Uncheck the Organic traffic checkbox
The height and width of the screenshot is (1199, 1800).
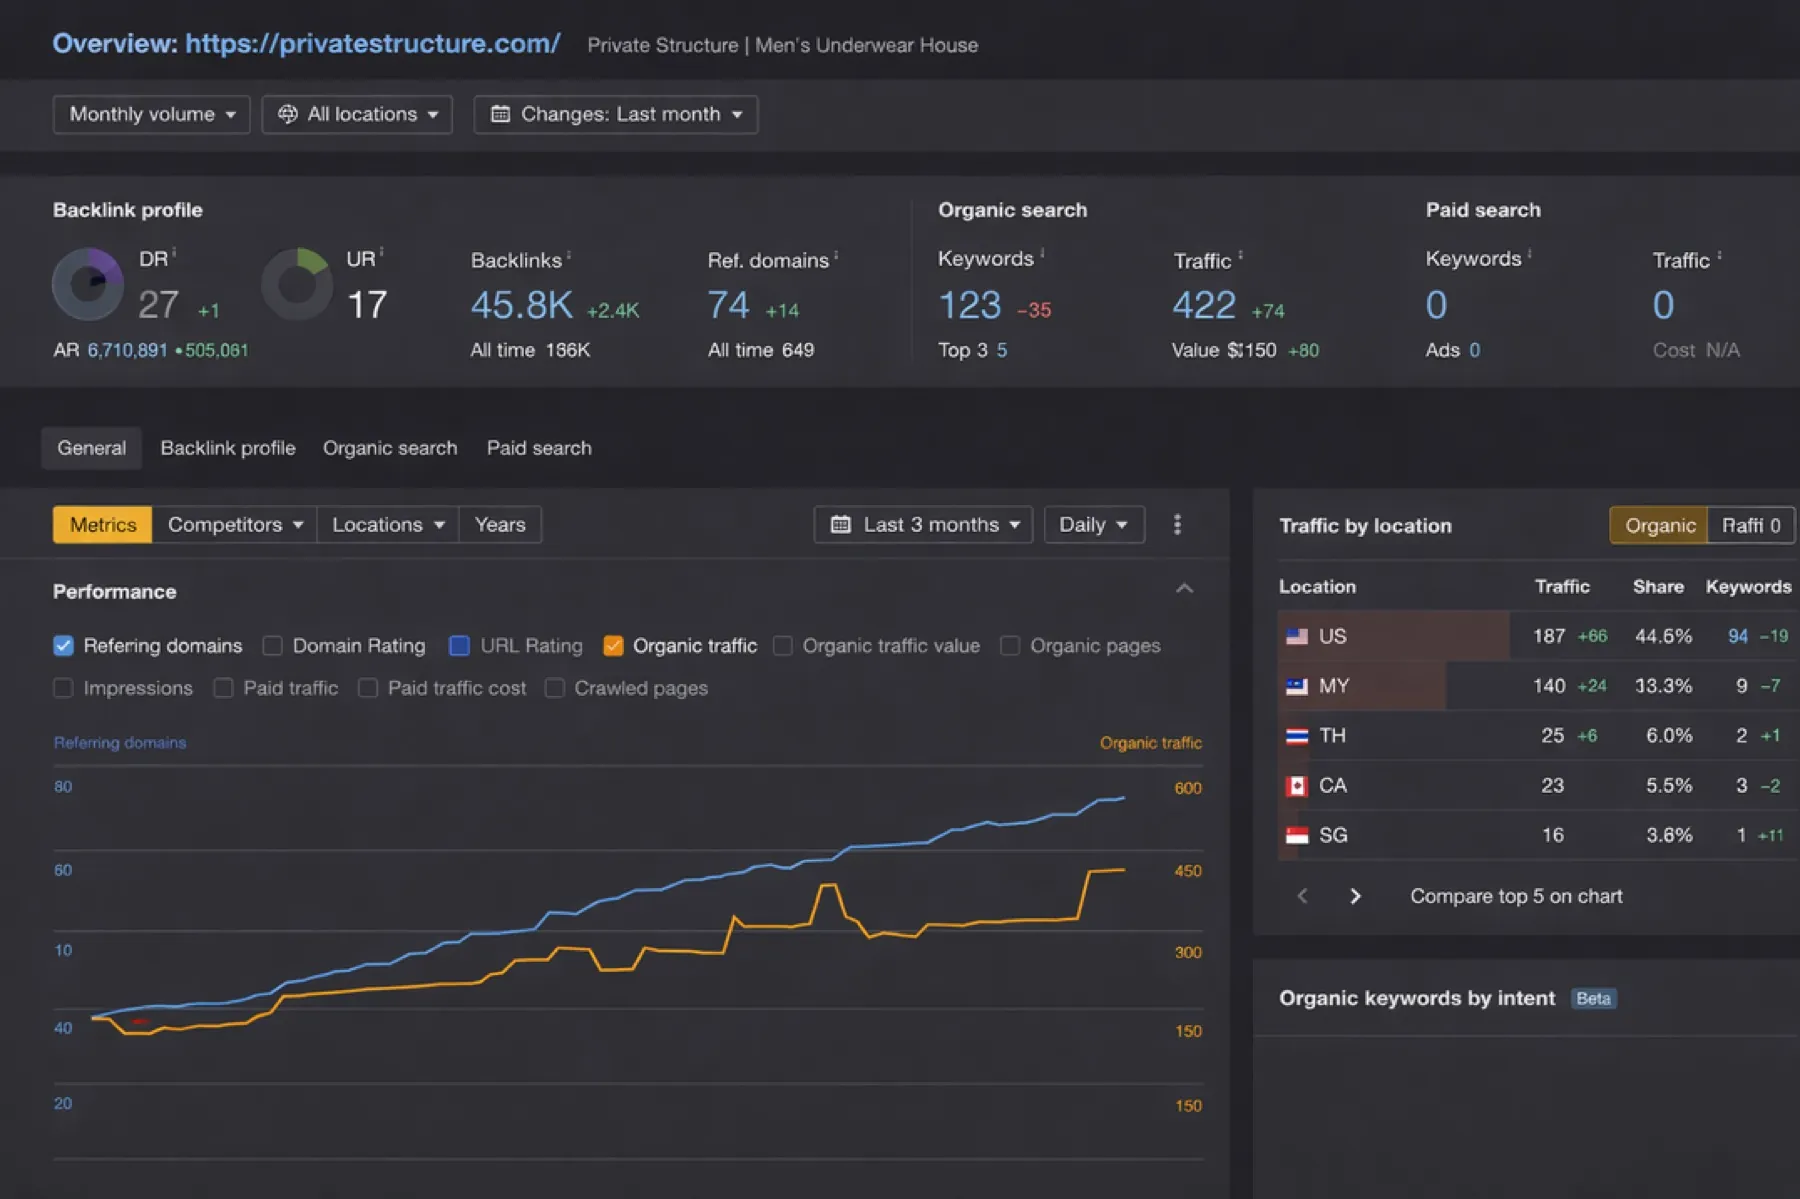pyautogui.click(x=613, y=646)
